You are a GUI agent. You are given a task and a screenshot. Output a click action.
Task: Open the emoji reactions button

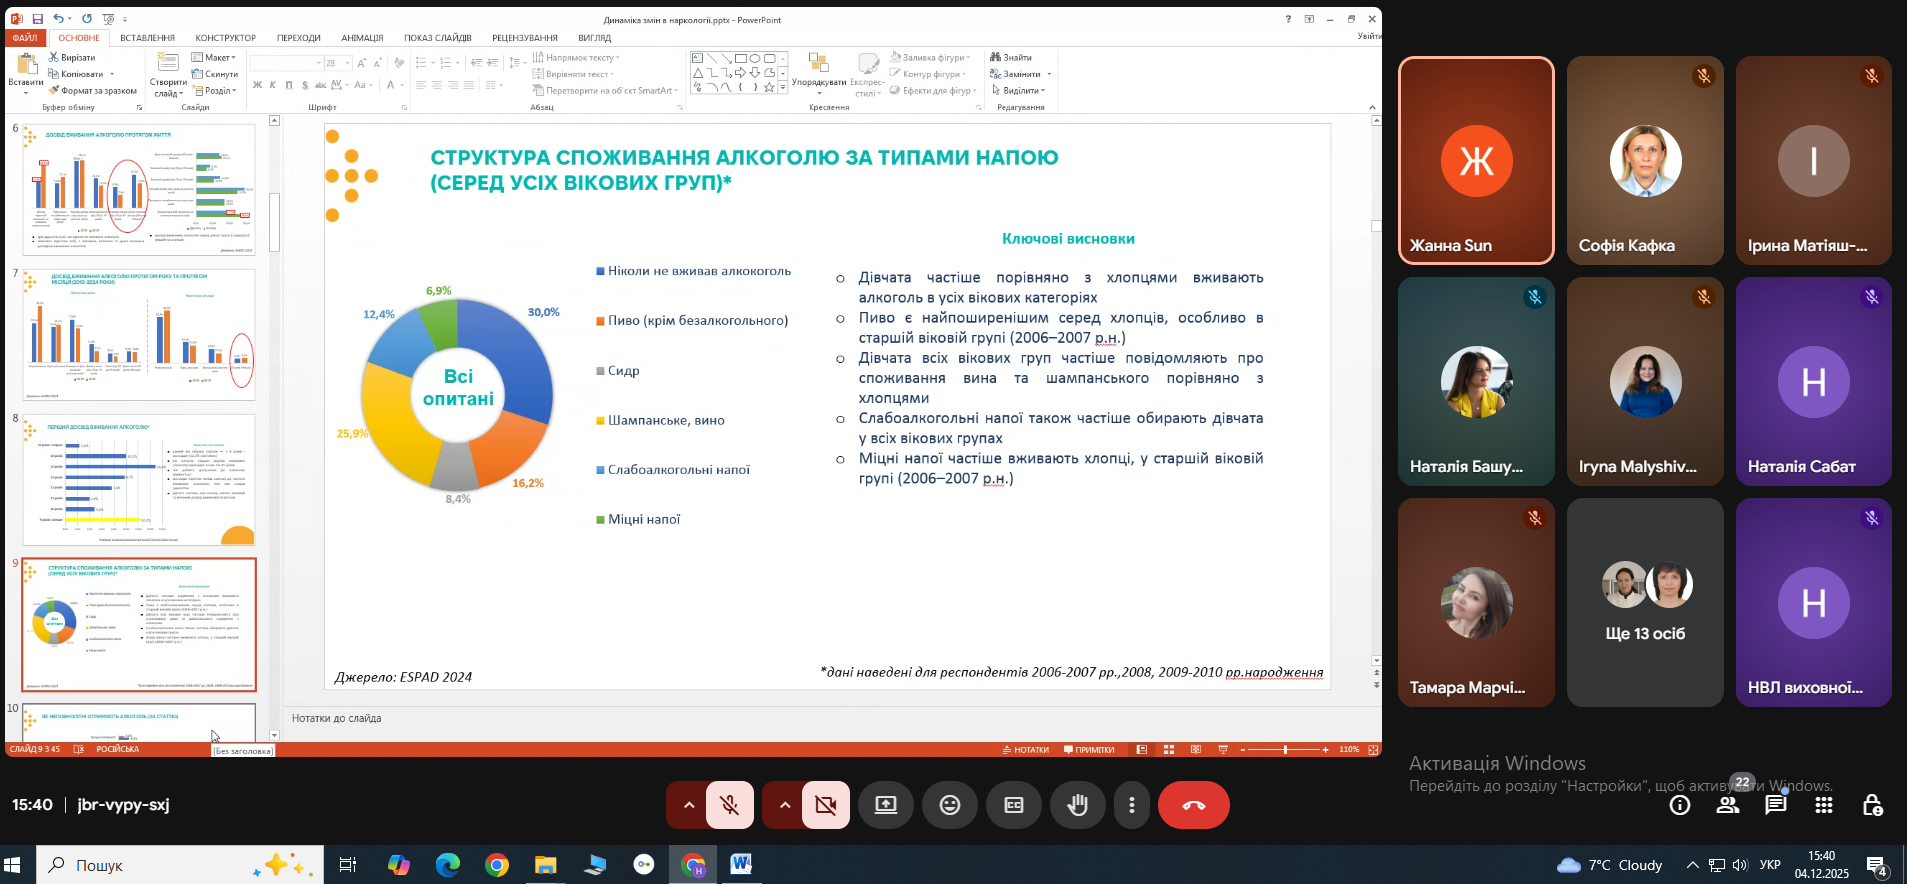(950, 805)
